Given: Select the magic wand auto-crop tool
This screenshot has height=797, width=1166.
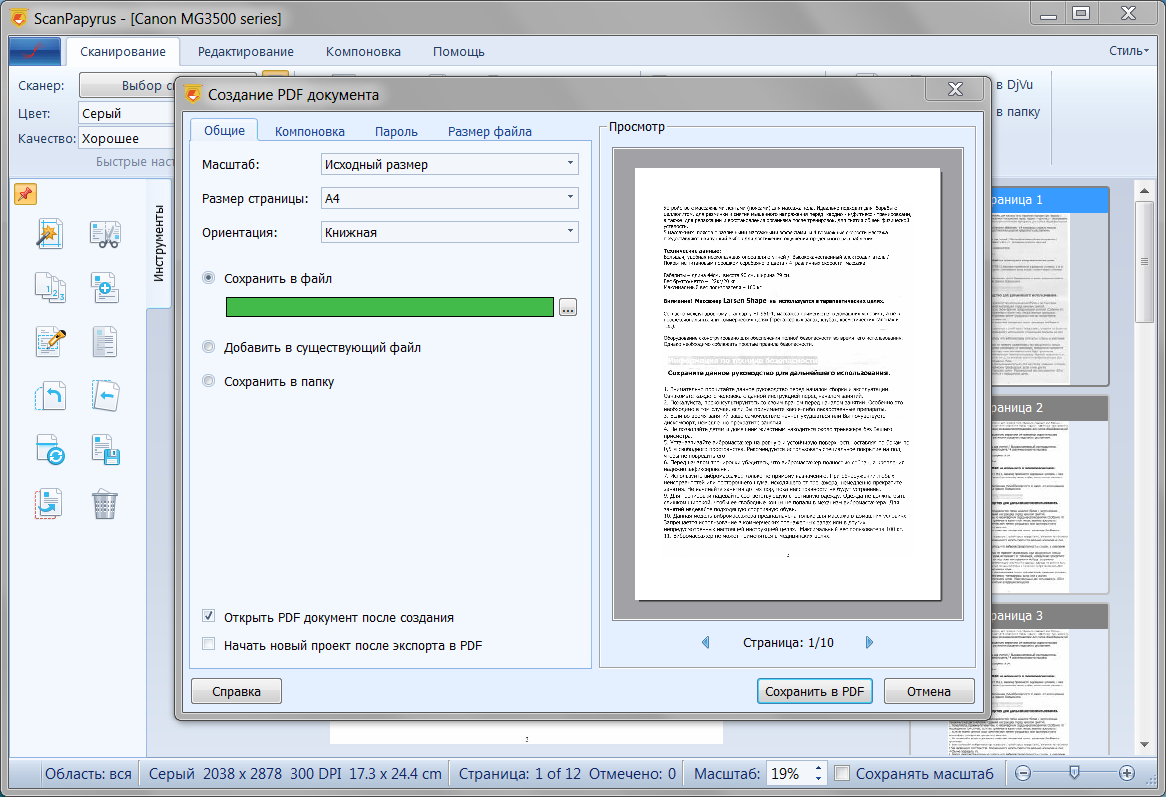Looking at the screenshot, I should pyautogui.click(x=50, y=235).
